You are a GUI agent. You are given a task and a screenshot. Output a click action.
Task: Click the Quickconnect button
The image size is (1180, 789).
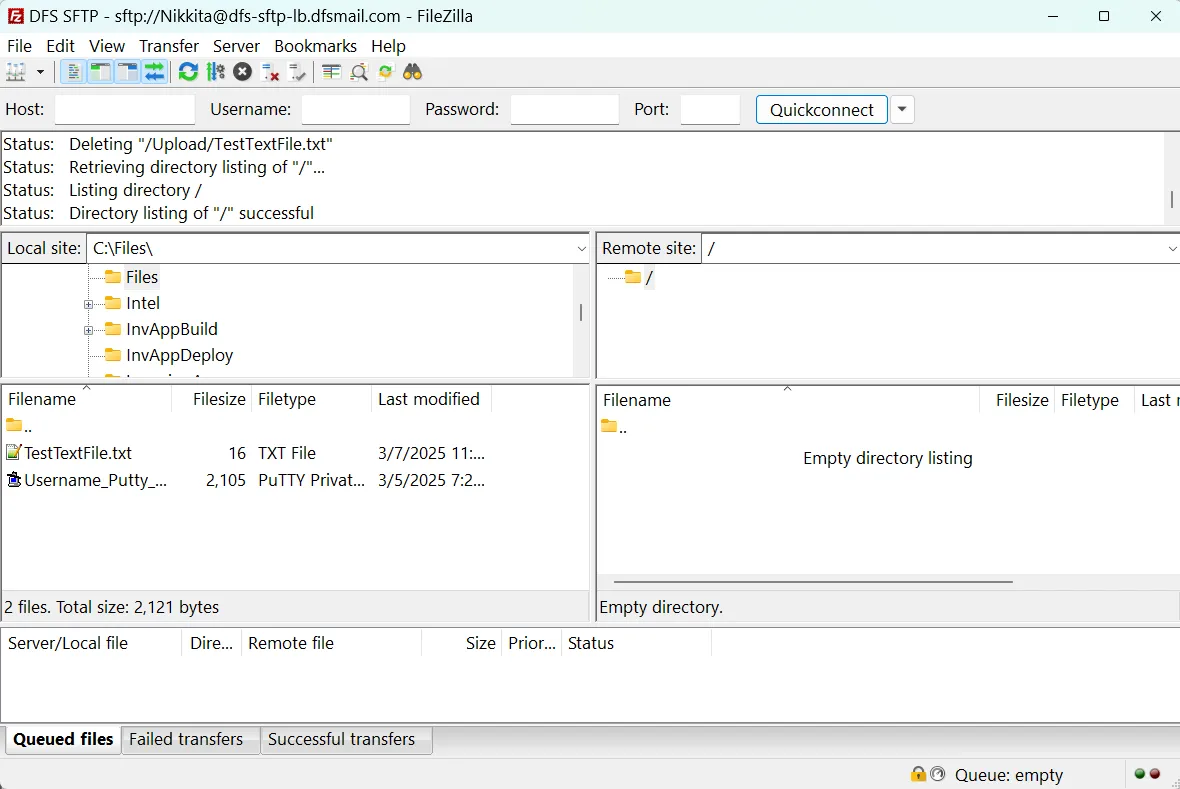822,110
